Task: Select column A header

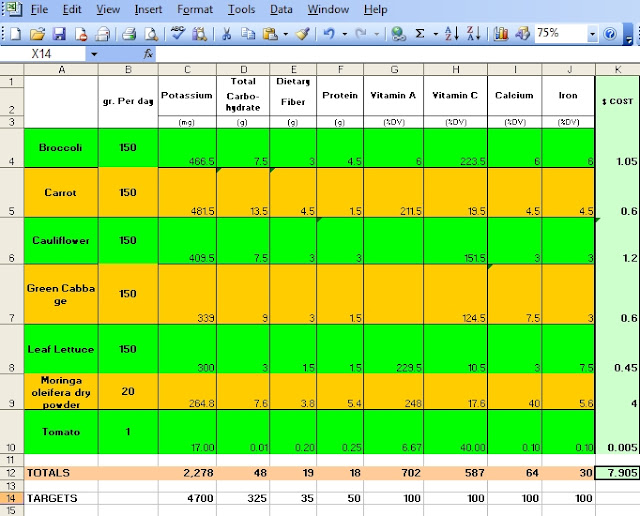Action: 61,69
